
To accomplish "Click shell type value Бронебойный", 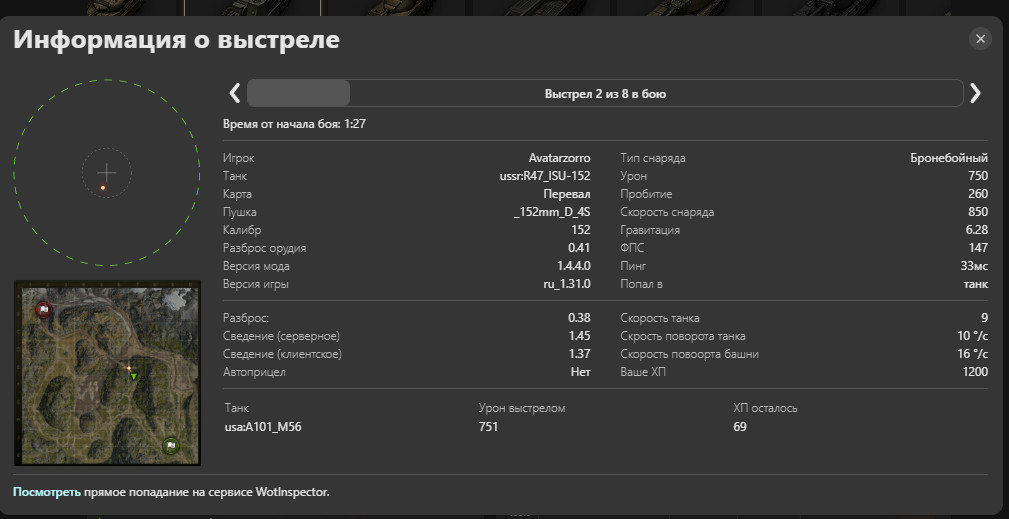I will (x=948, y=158).
